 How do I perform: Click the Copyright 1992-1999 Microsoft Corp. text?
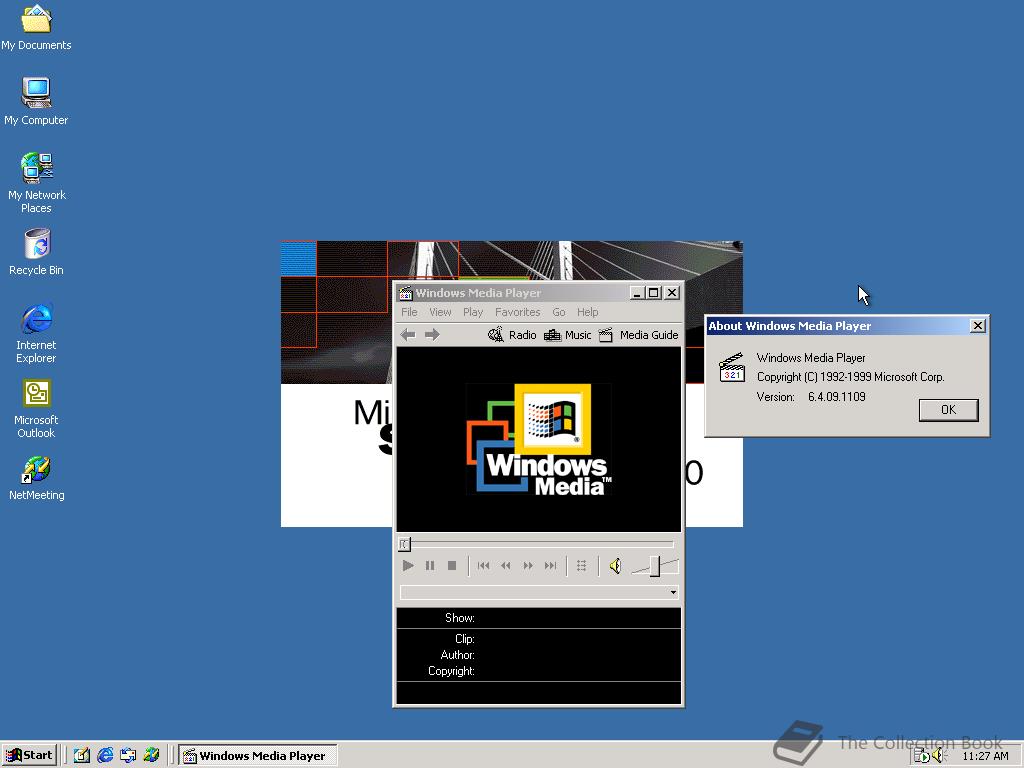tap(850, 377)
